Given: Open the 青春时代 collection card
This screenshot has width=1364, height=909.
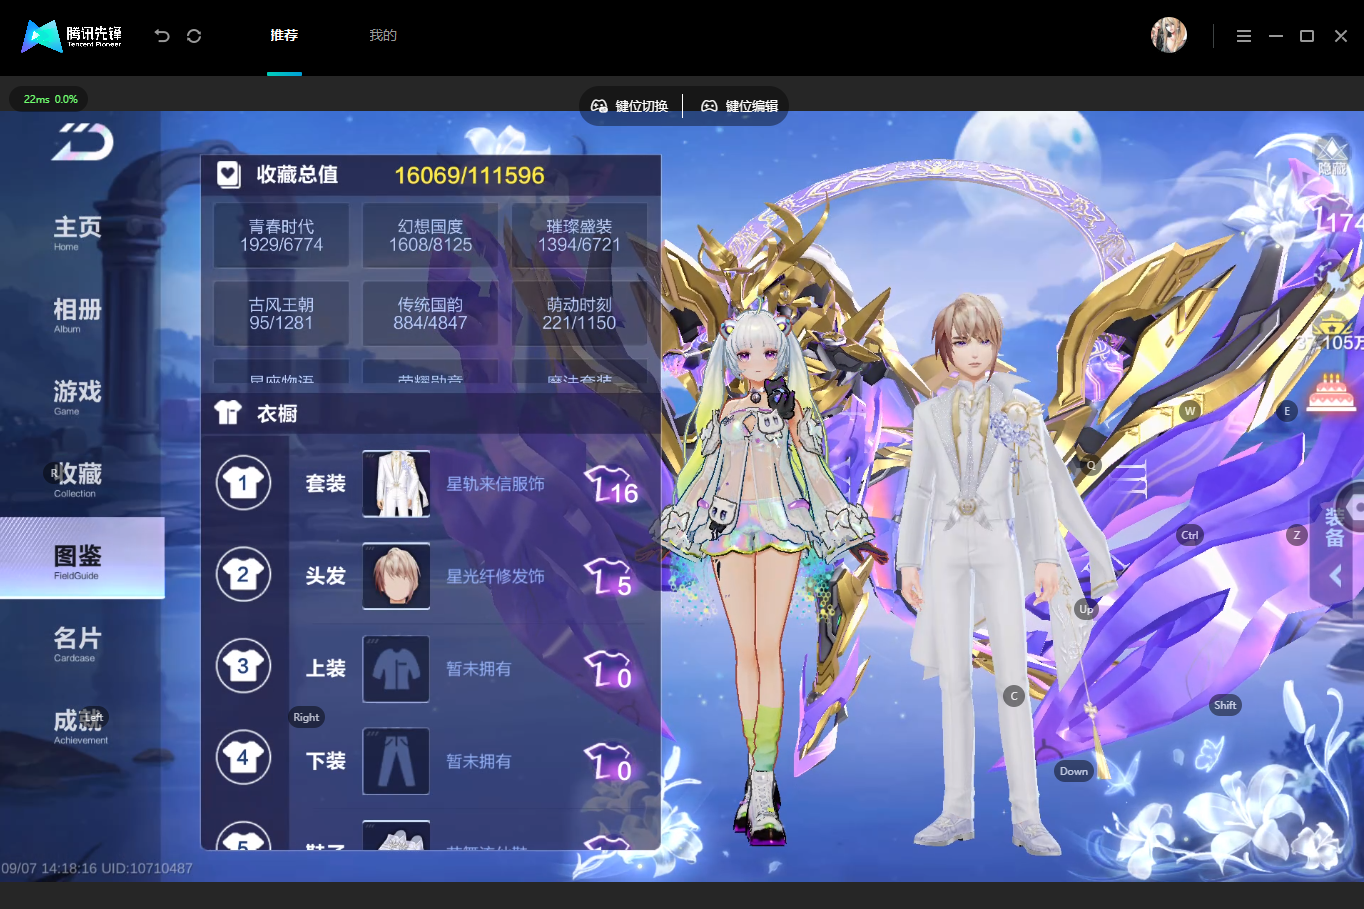Looking at the screenshot, I should pyautogui.click(x=281, y=235).
